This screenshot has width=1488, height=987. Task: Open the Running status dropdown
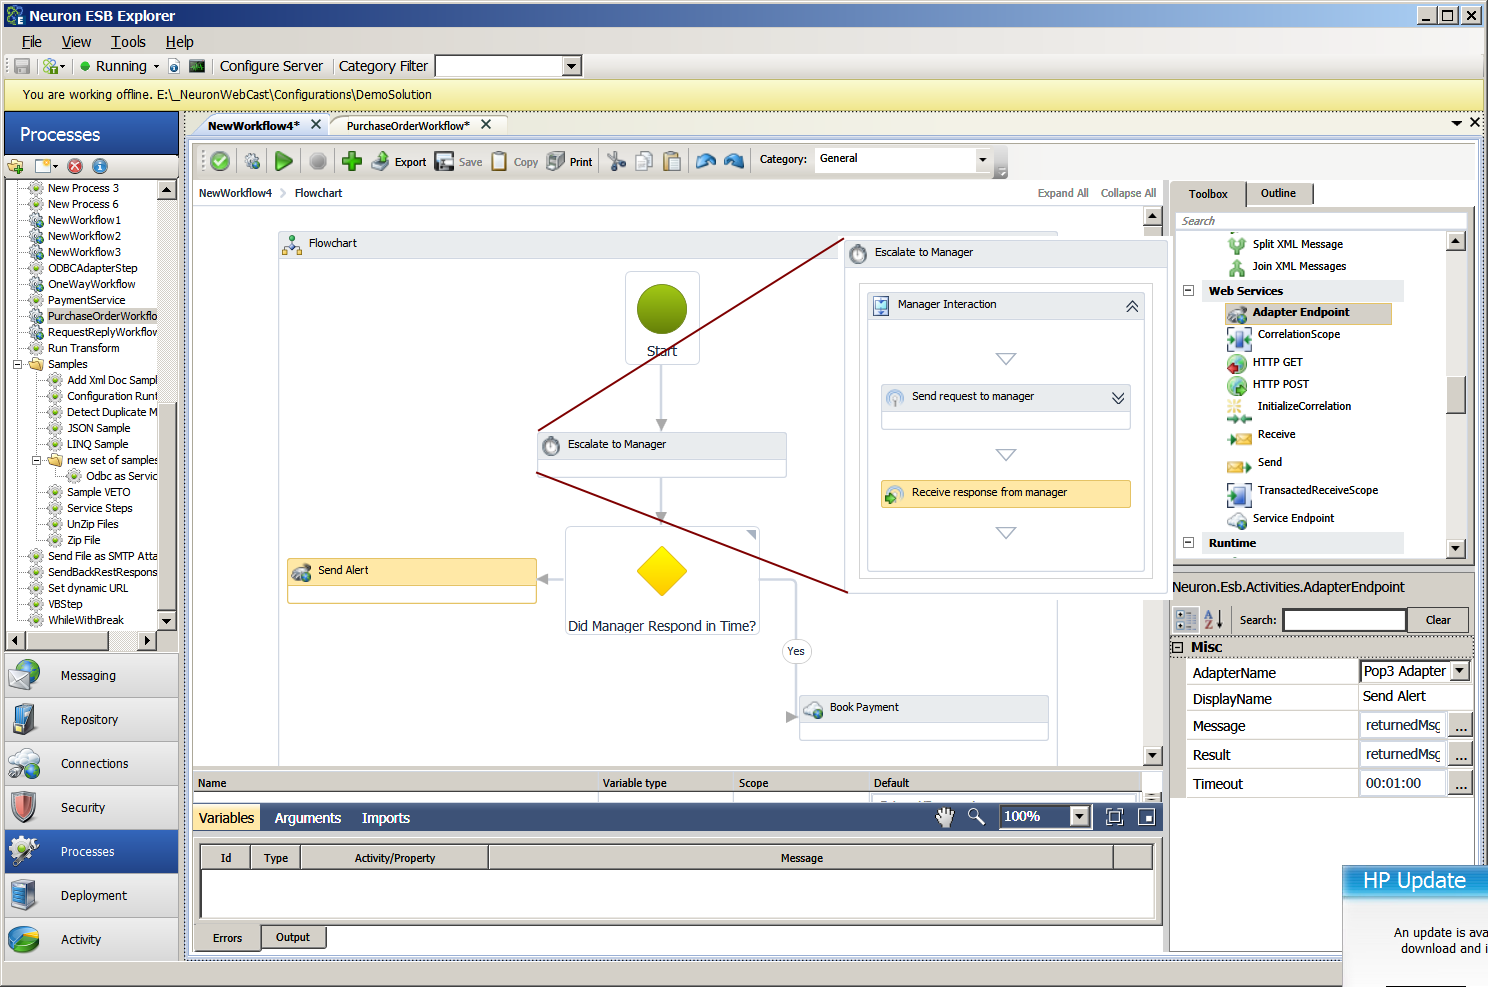coord(156,67)
